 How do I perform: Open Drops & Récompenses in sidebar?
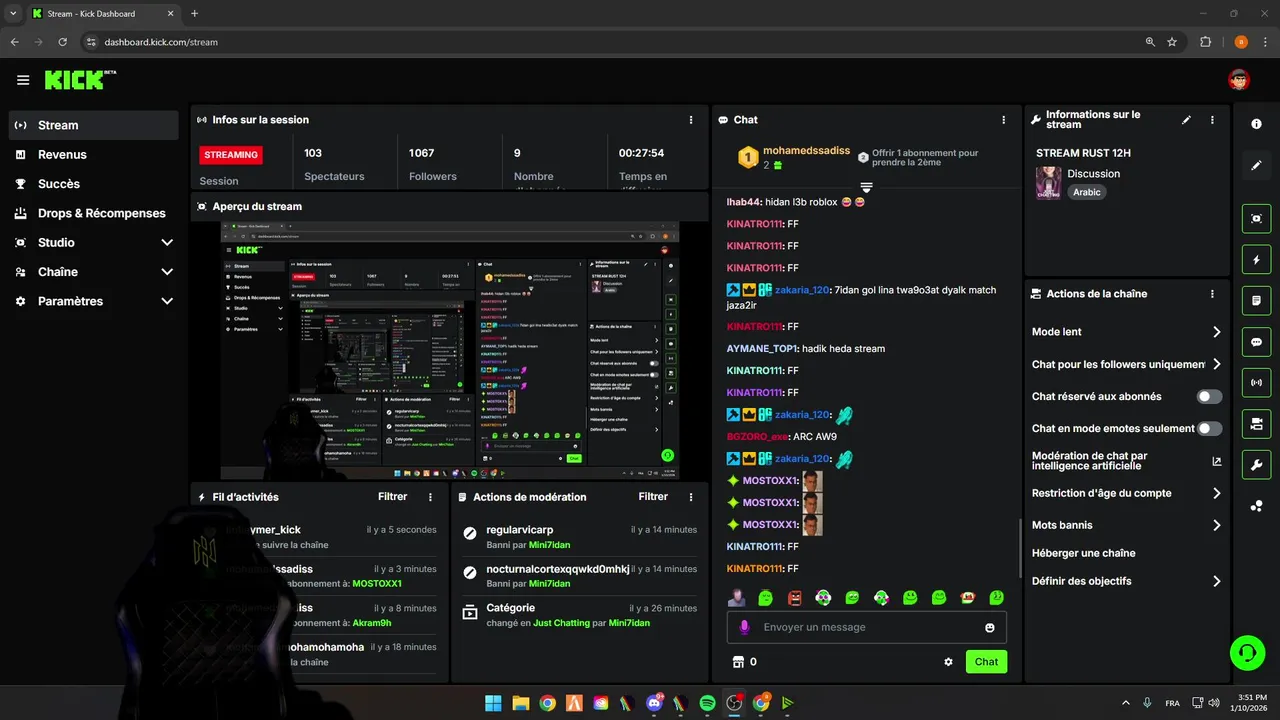tap(94, 213)
